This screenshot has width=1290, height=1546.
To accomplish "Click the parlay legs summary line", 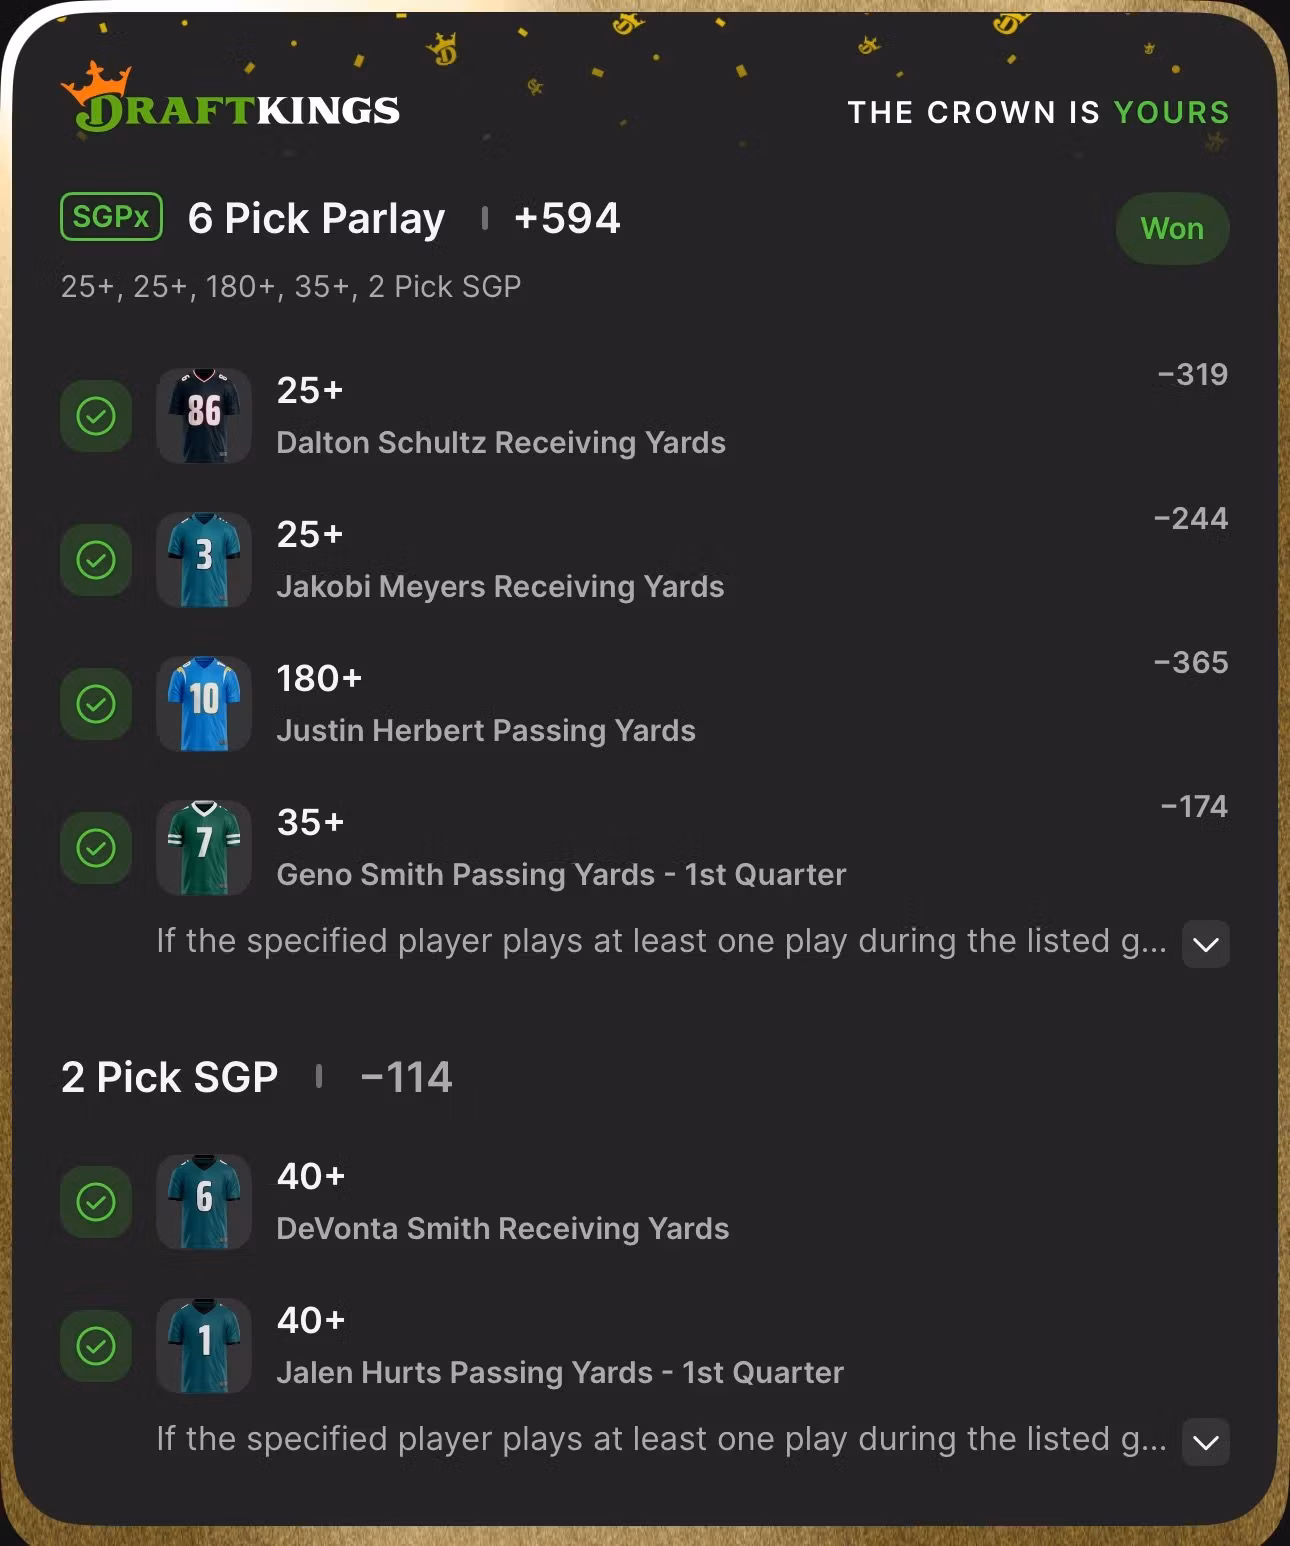I will pos(291,286).
